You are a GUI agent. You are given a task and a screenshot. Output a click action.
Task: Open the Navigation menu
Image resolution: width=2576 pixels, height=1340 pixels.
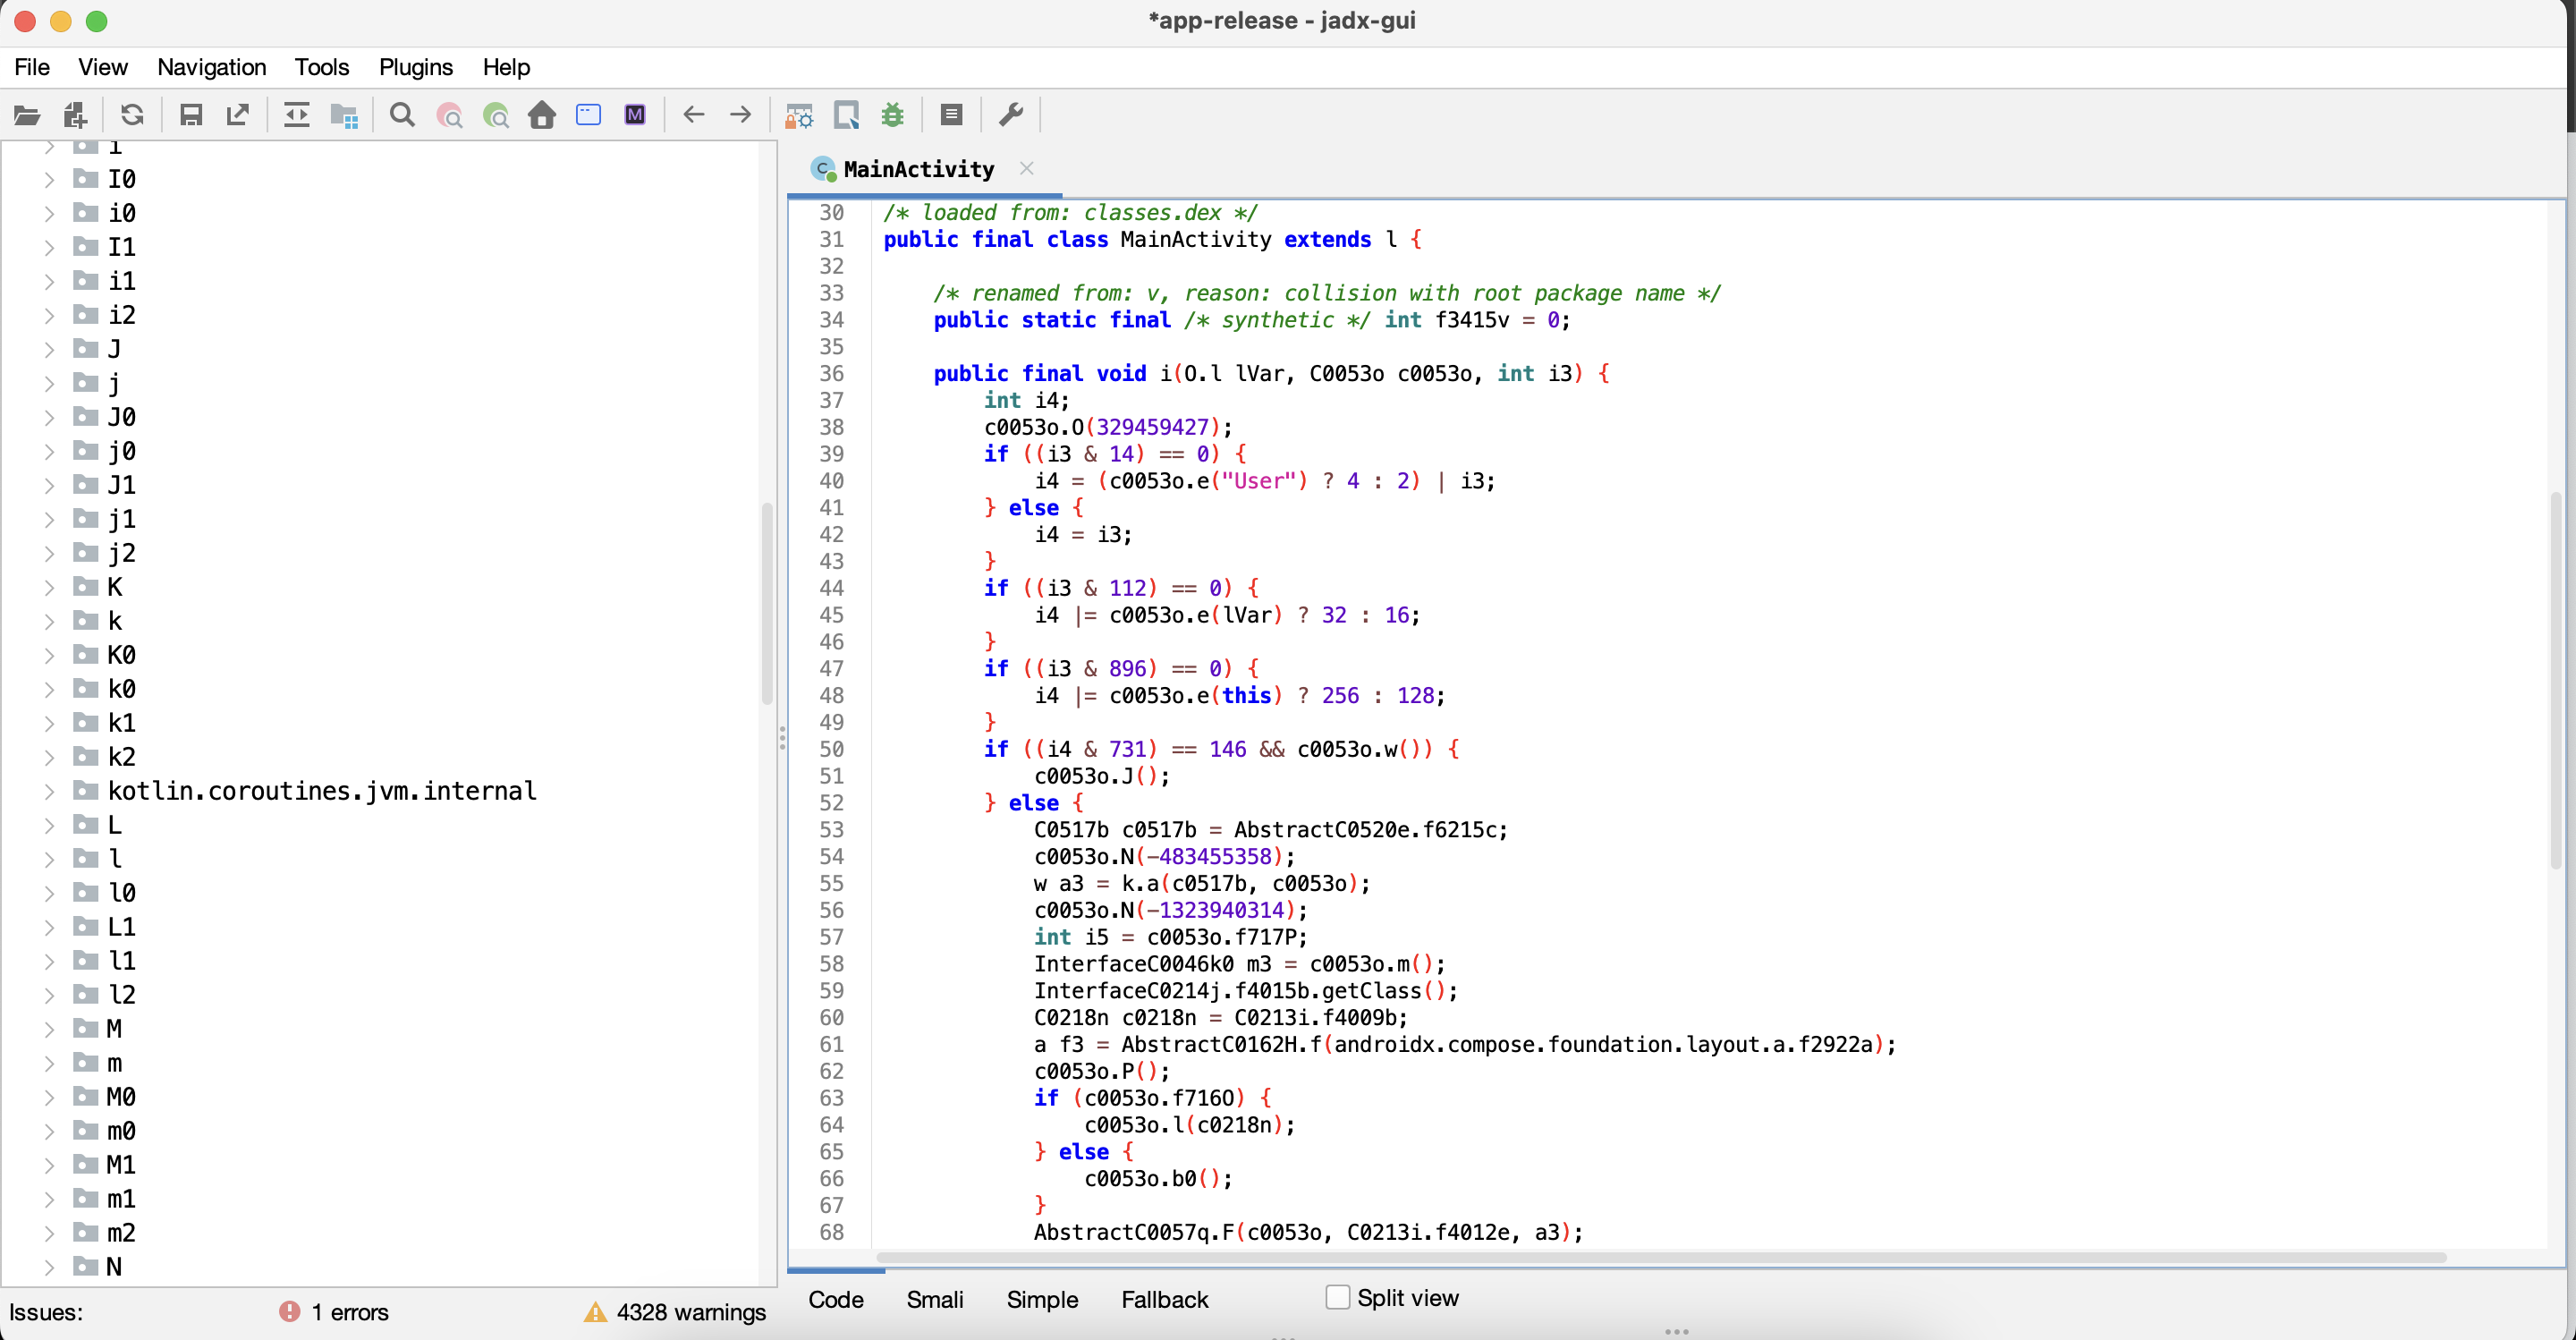[211, 67]
